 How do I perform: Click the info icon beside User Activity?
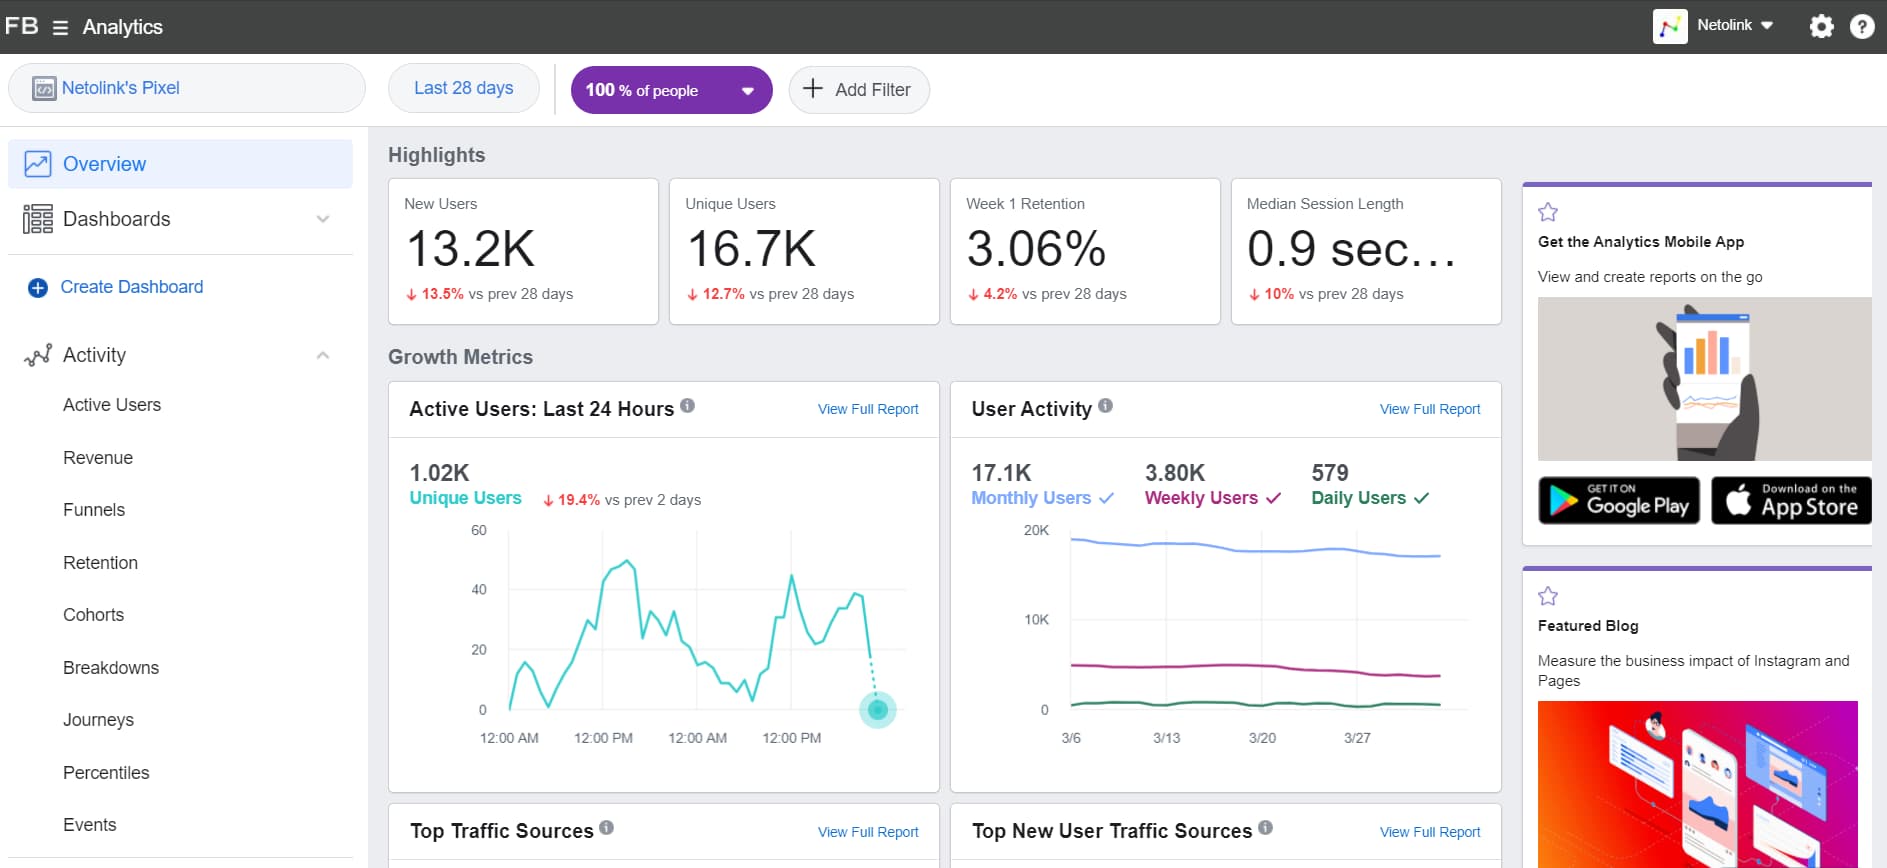pyautogui.click(x=1105, y=406)
